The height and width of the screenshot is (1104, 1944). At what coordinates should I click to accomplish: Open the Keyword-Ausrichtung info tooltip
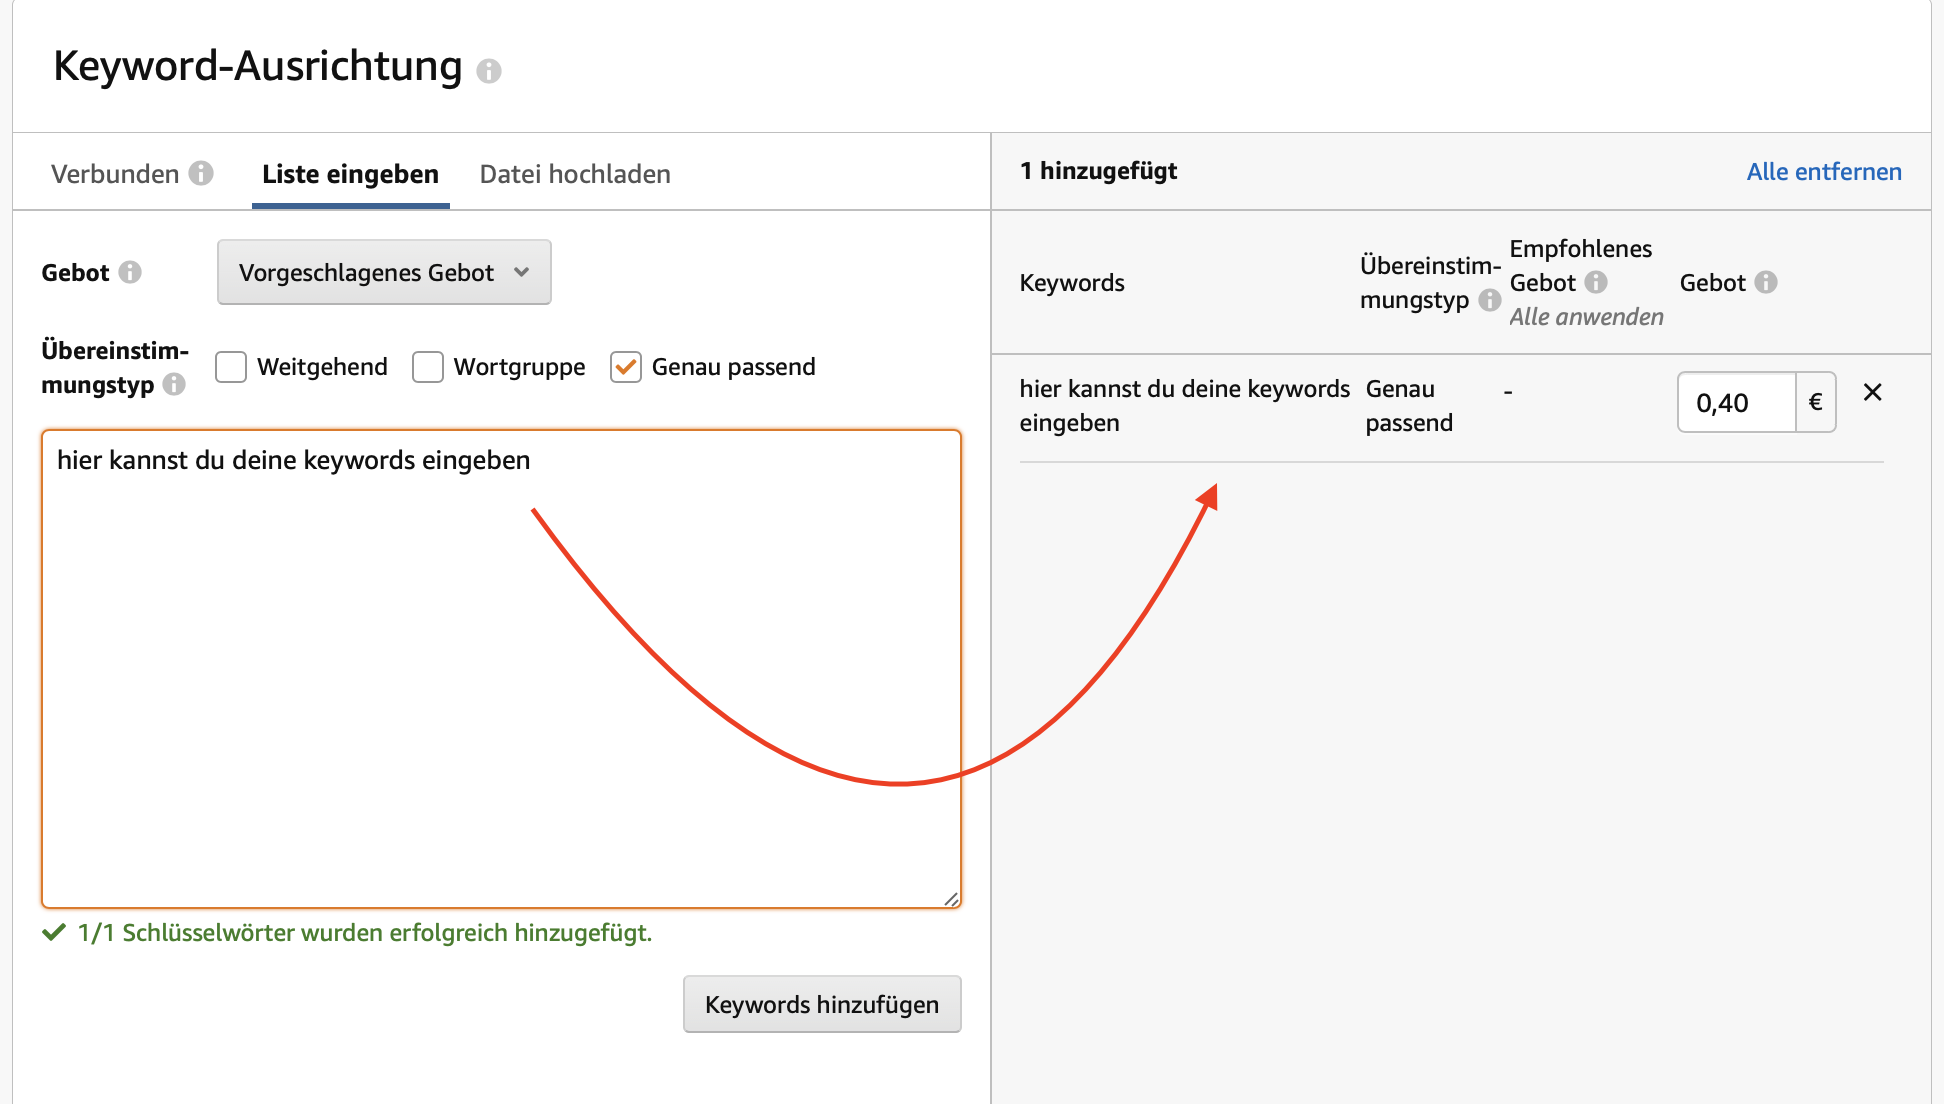489,70
